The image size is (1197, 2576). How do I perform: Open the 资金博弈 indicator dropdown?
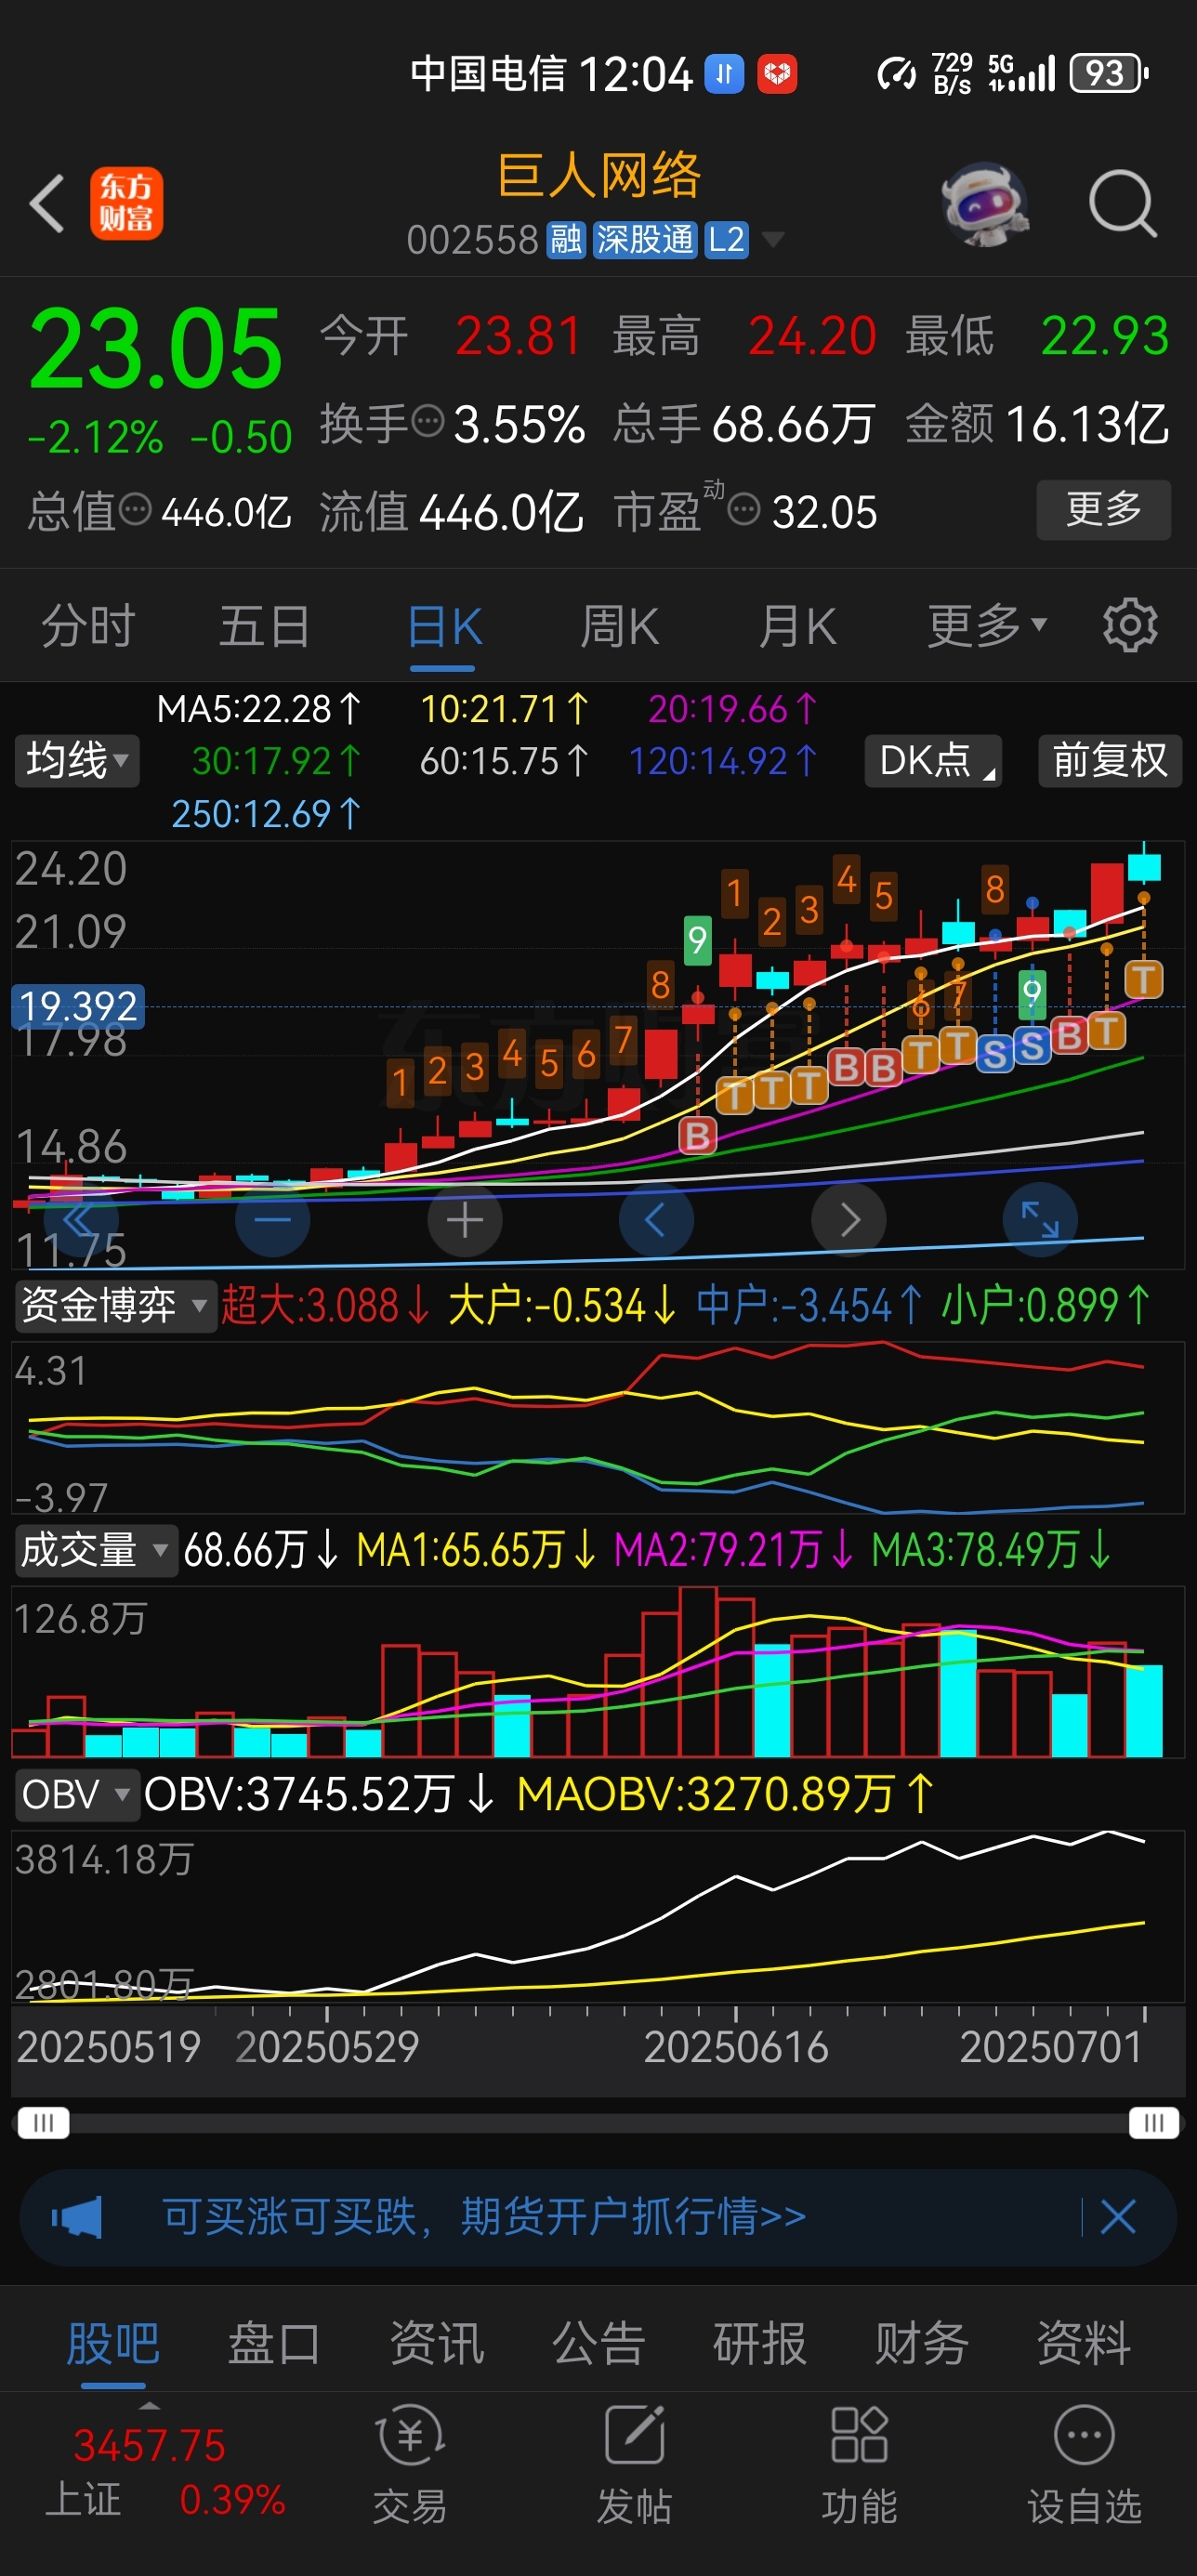point(115,1306)
